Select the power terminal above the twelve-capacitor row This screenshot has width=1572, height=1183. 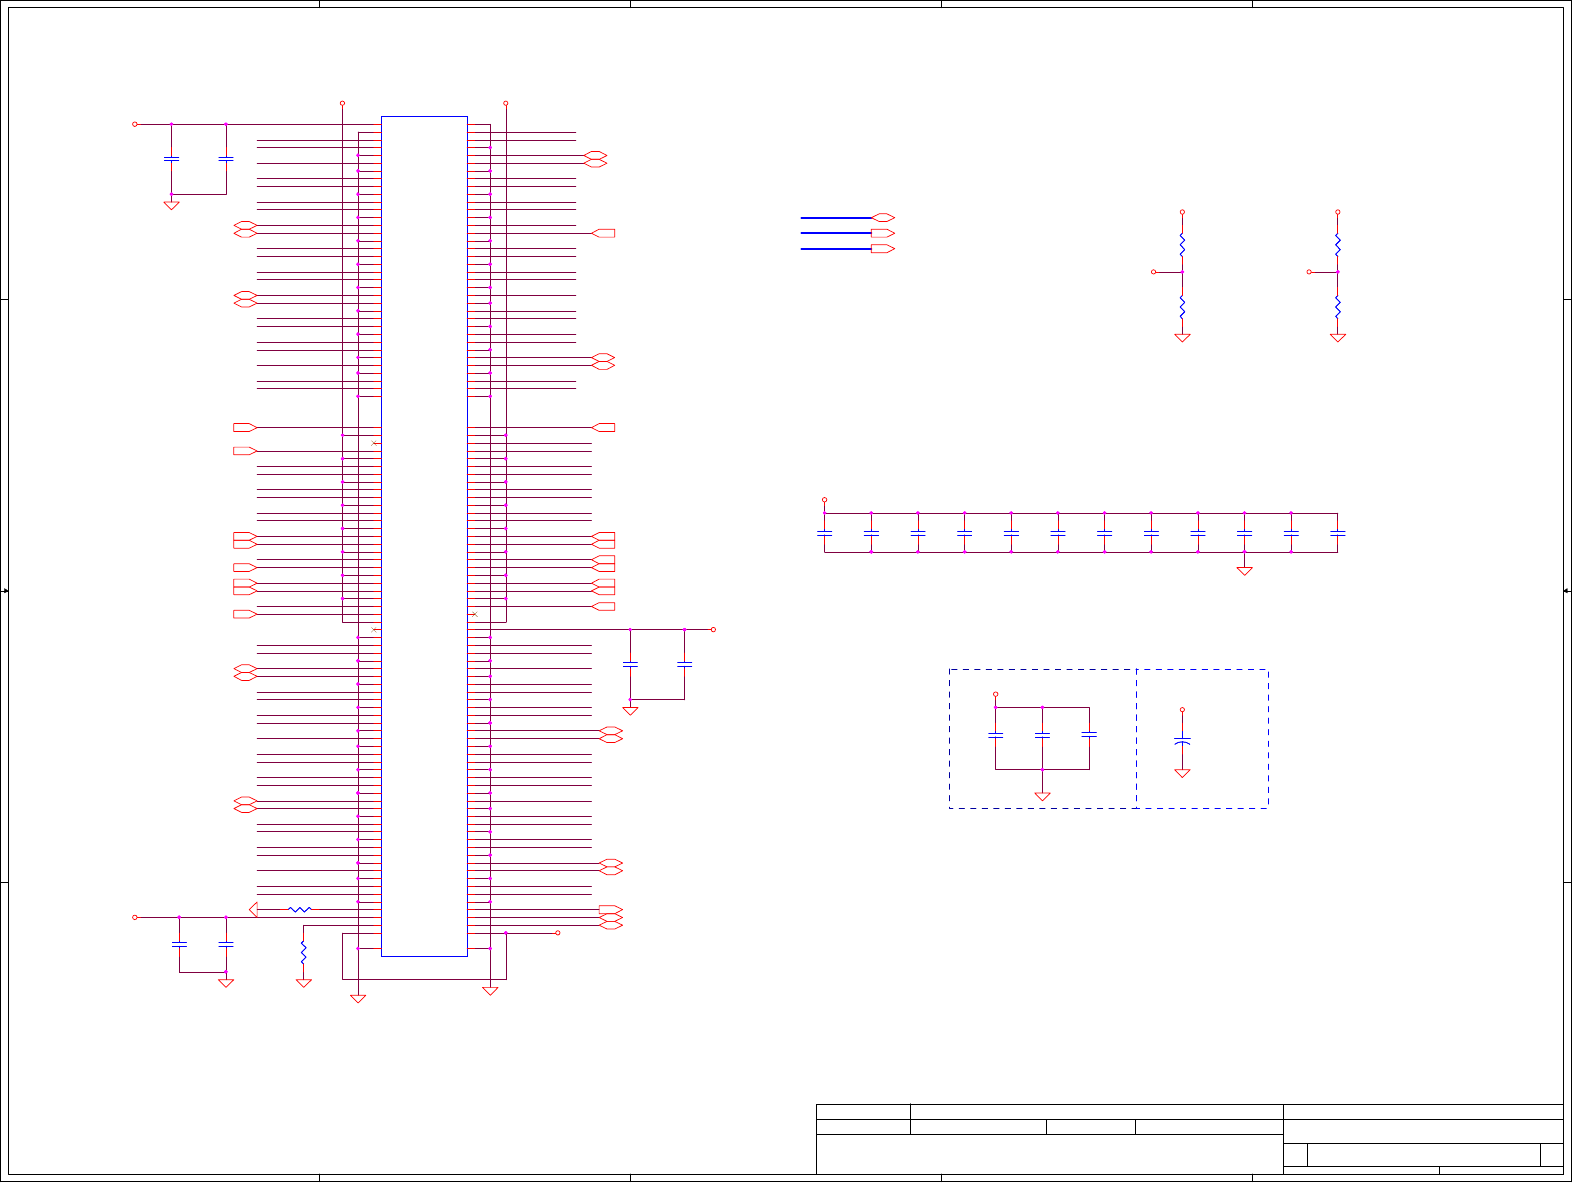point(824,500)
